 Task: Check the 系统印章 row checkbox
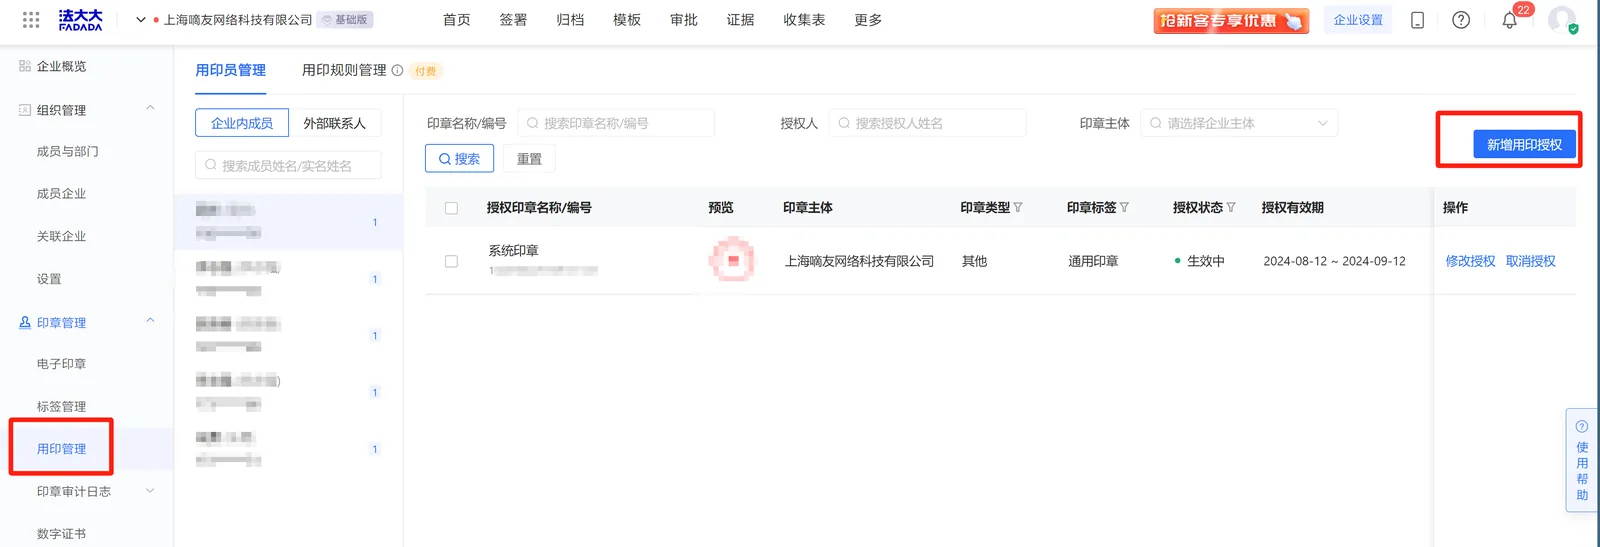[451, 261]
